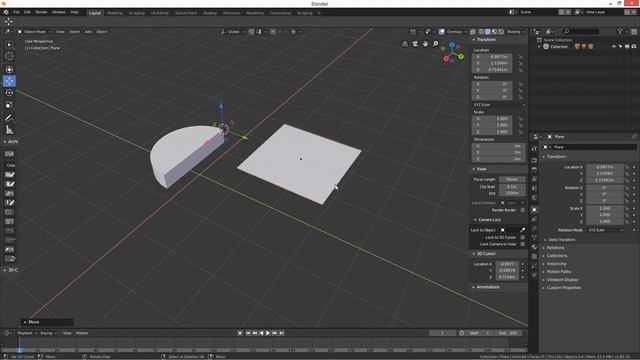Image resolution: width=640 pixels, height=360 pixels.
Task: Click the pan hand viewport icon
Action: (x=425, y=44)
